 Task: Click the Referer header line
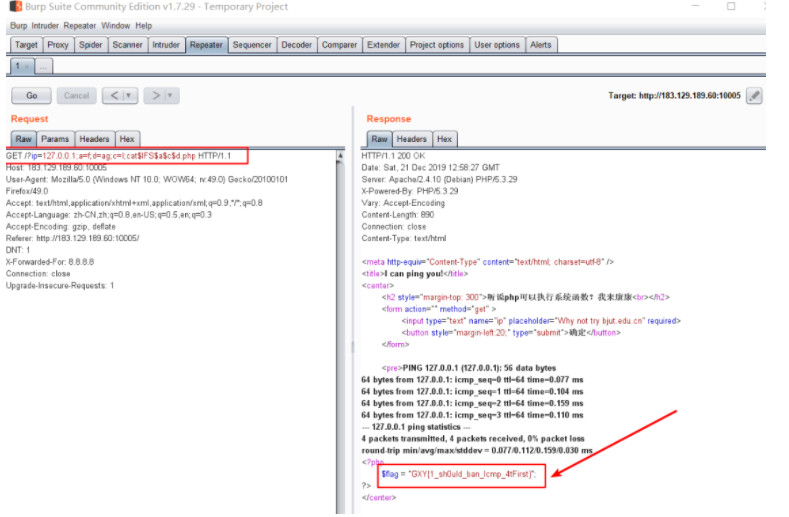coord(72,239)
